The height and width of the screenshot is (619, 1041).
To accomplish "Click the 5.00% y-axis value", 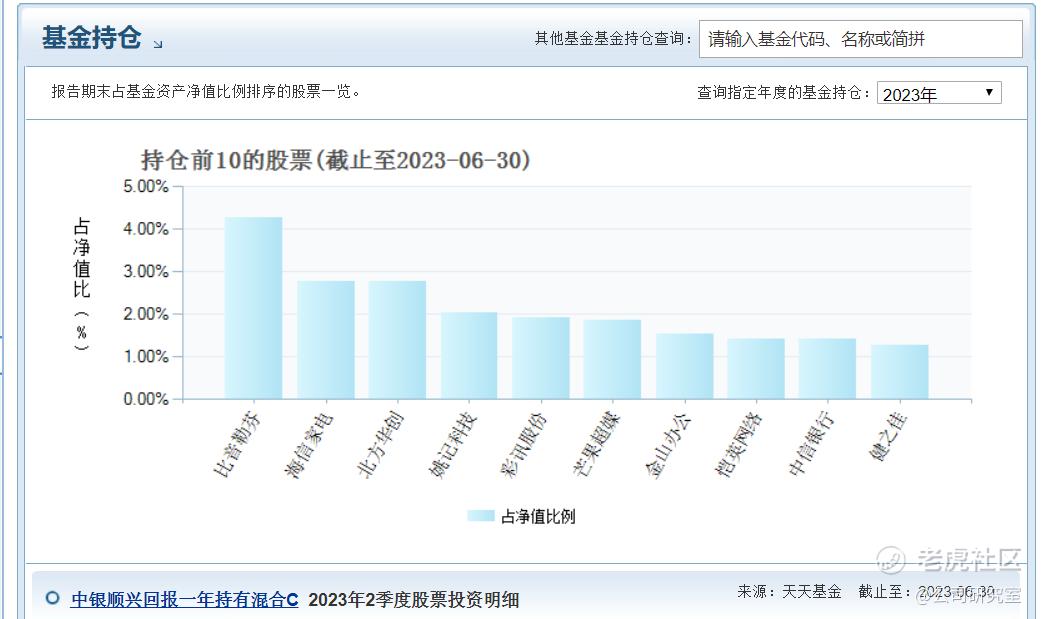I will [x=146, y=187].
